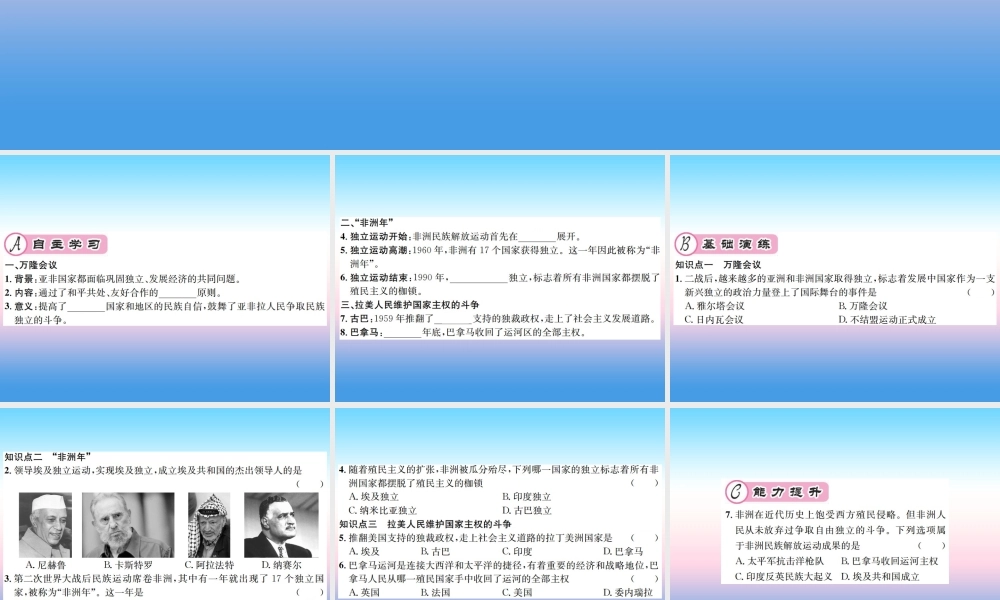This screenshot has width=1000, height=600.
Task: Select question 4 about 随着殖民主义的扩张
Action: click(x=499, y=476)
